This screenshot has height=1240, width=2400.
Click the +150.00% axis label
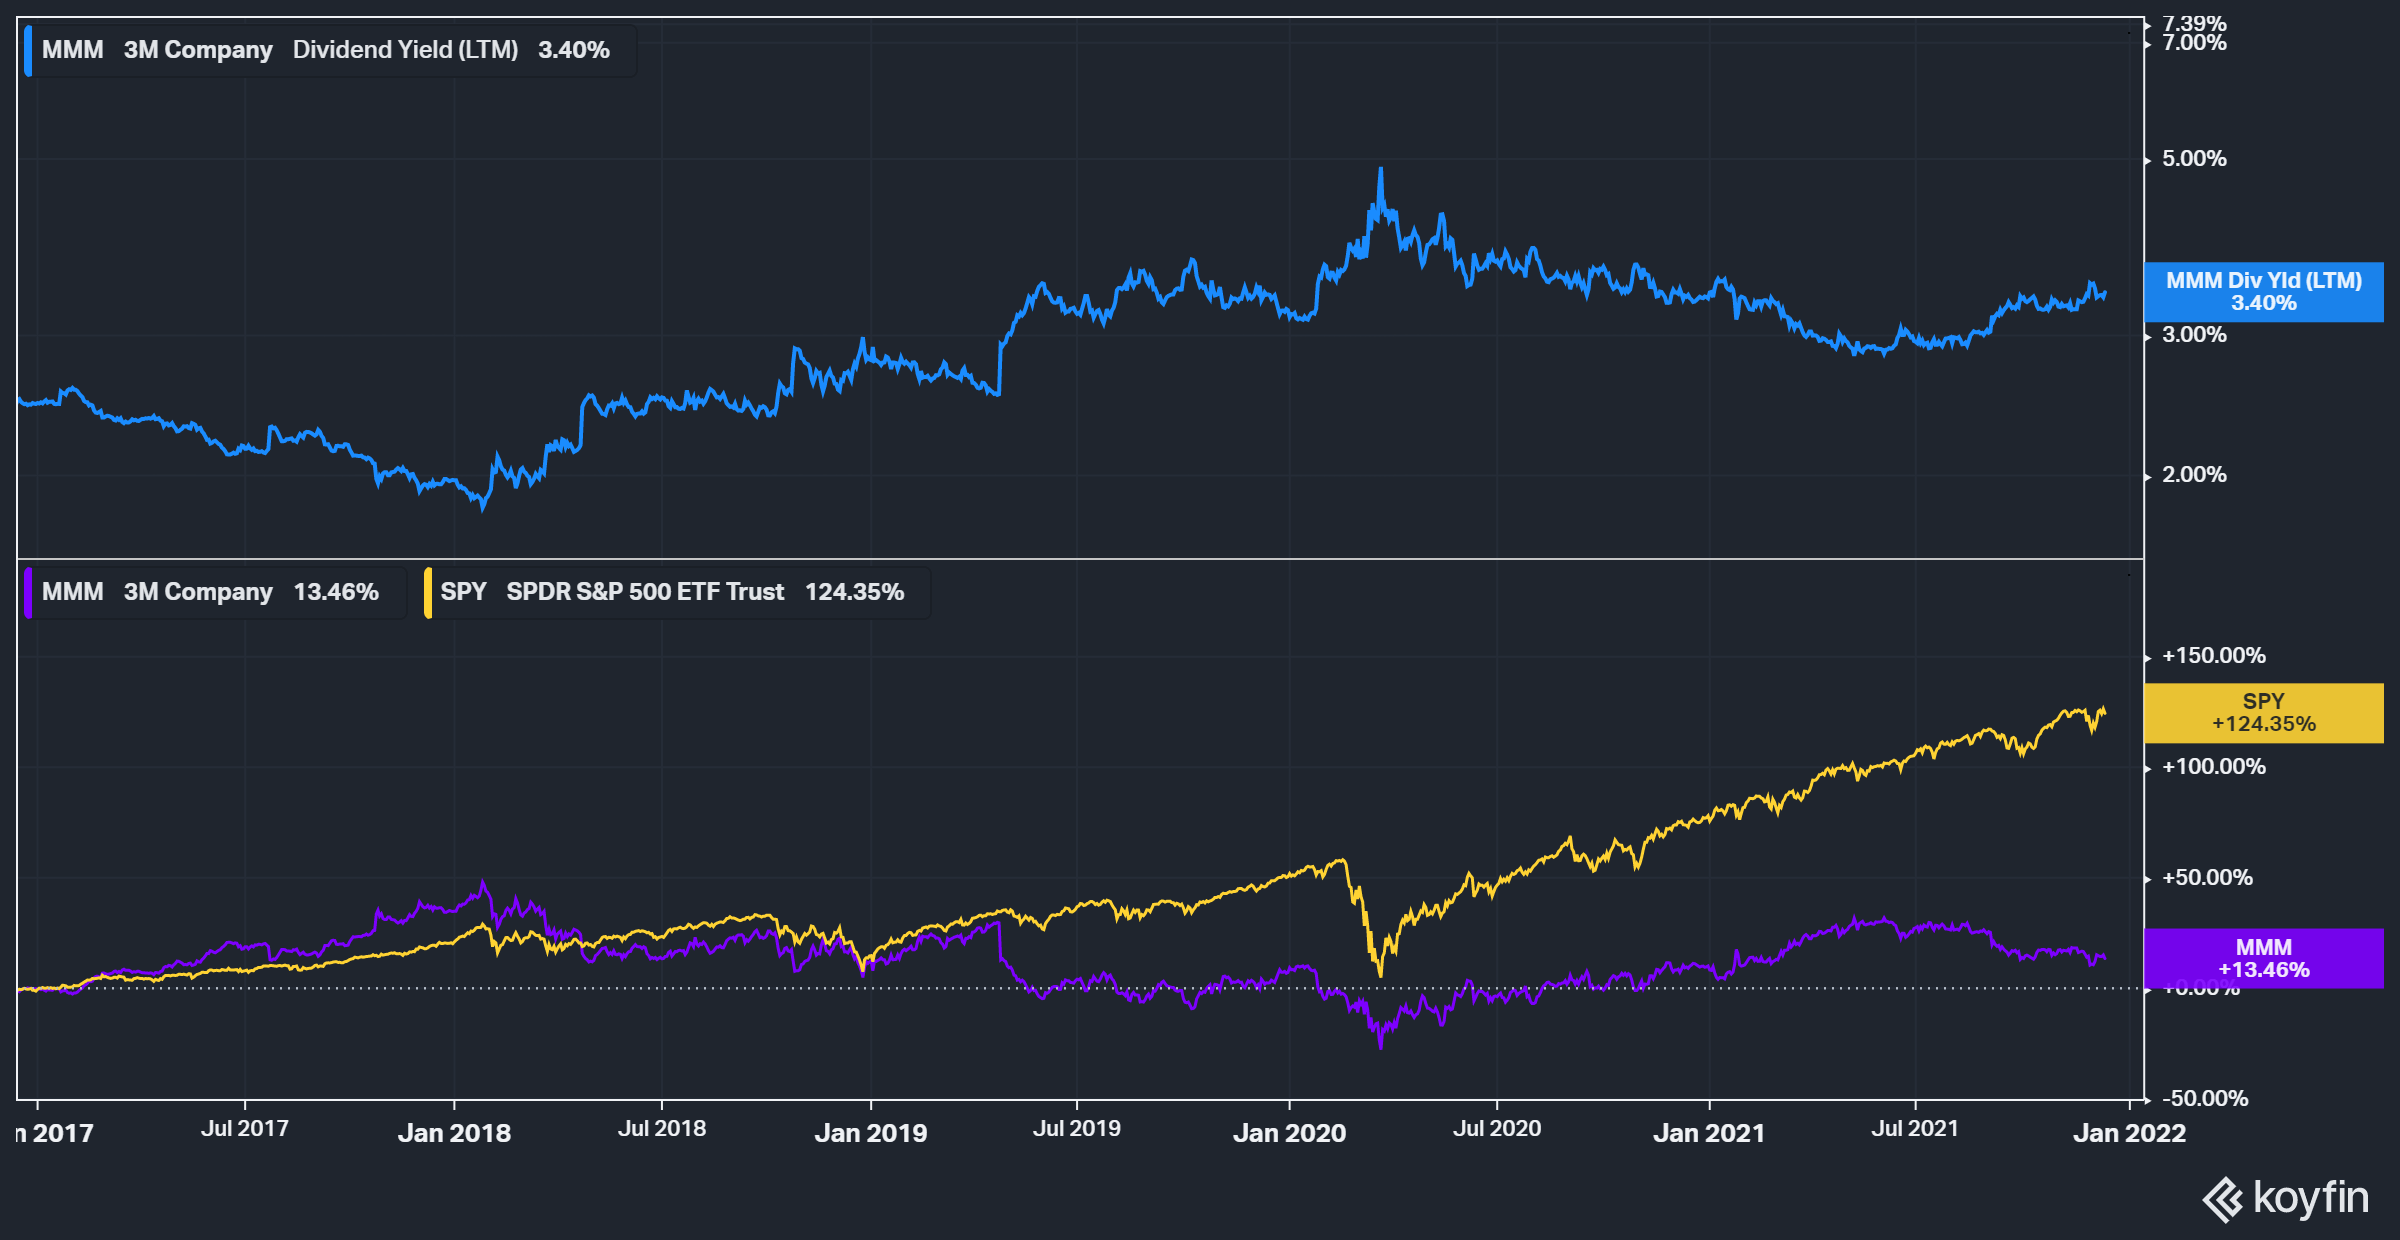[x=2214, y=656]
